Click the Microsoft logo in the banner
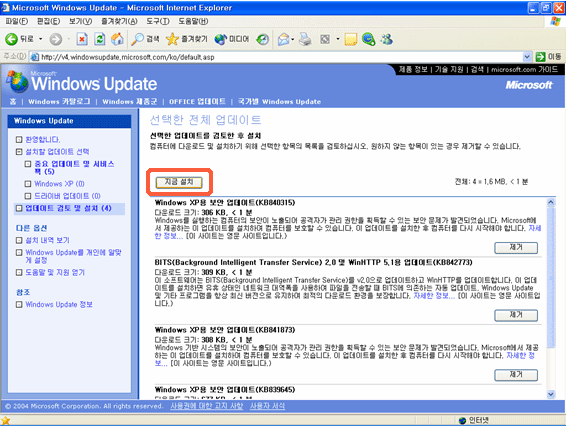566x427 pixels. (528, 85)
